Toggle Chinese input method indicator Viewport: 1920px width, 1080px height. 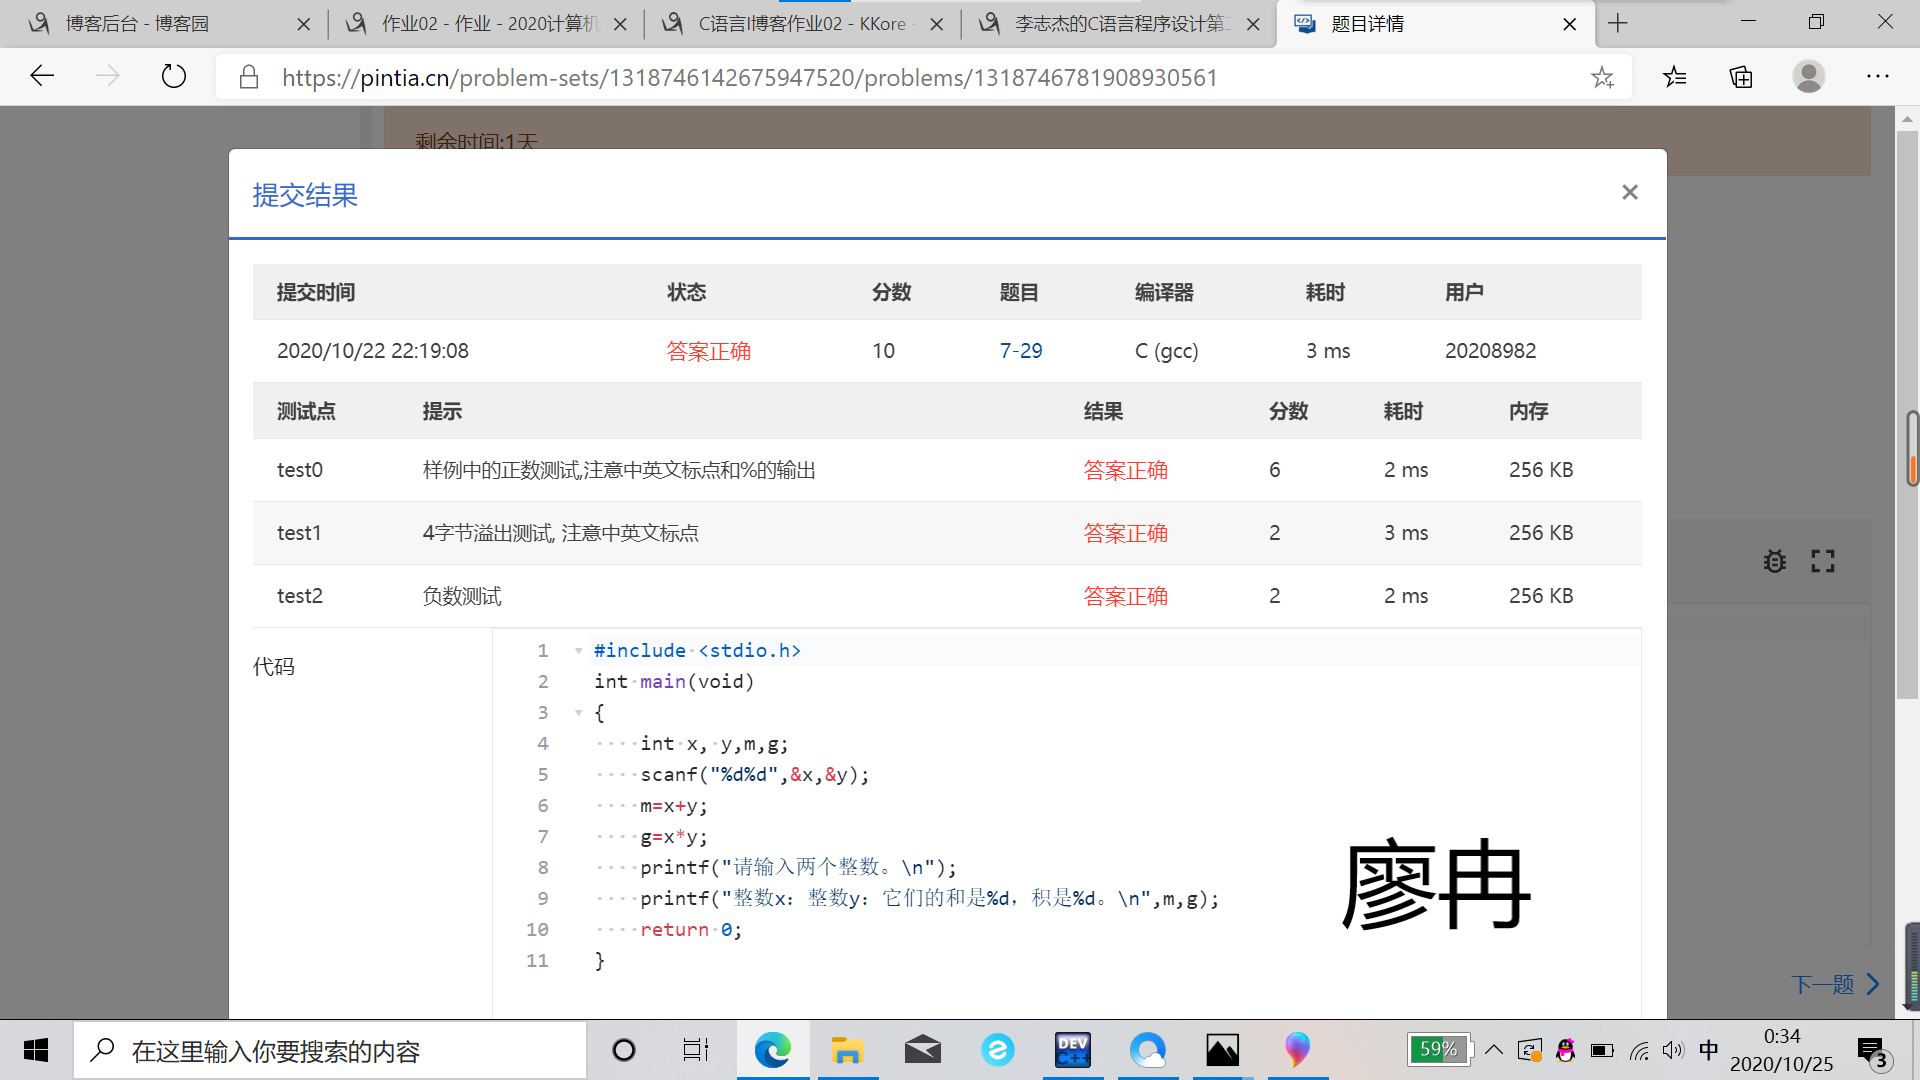pos(1709,1050)
